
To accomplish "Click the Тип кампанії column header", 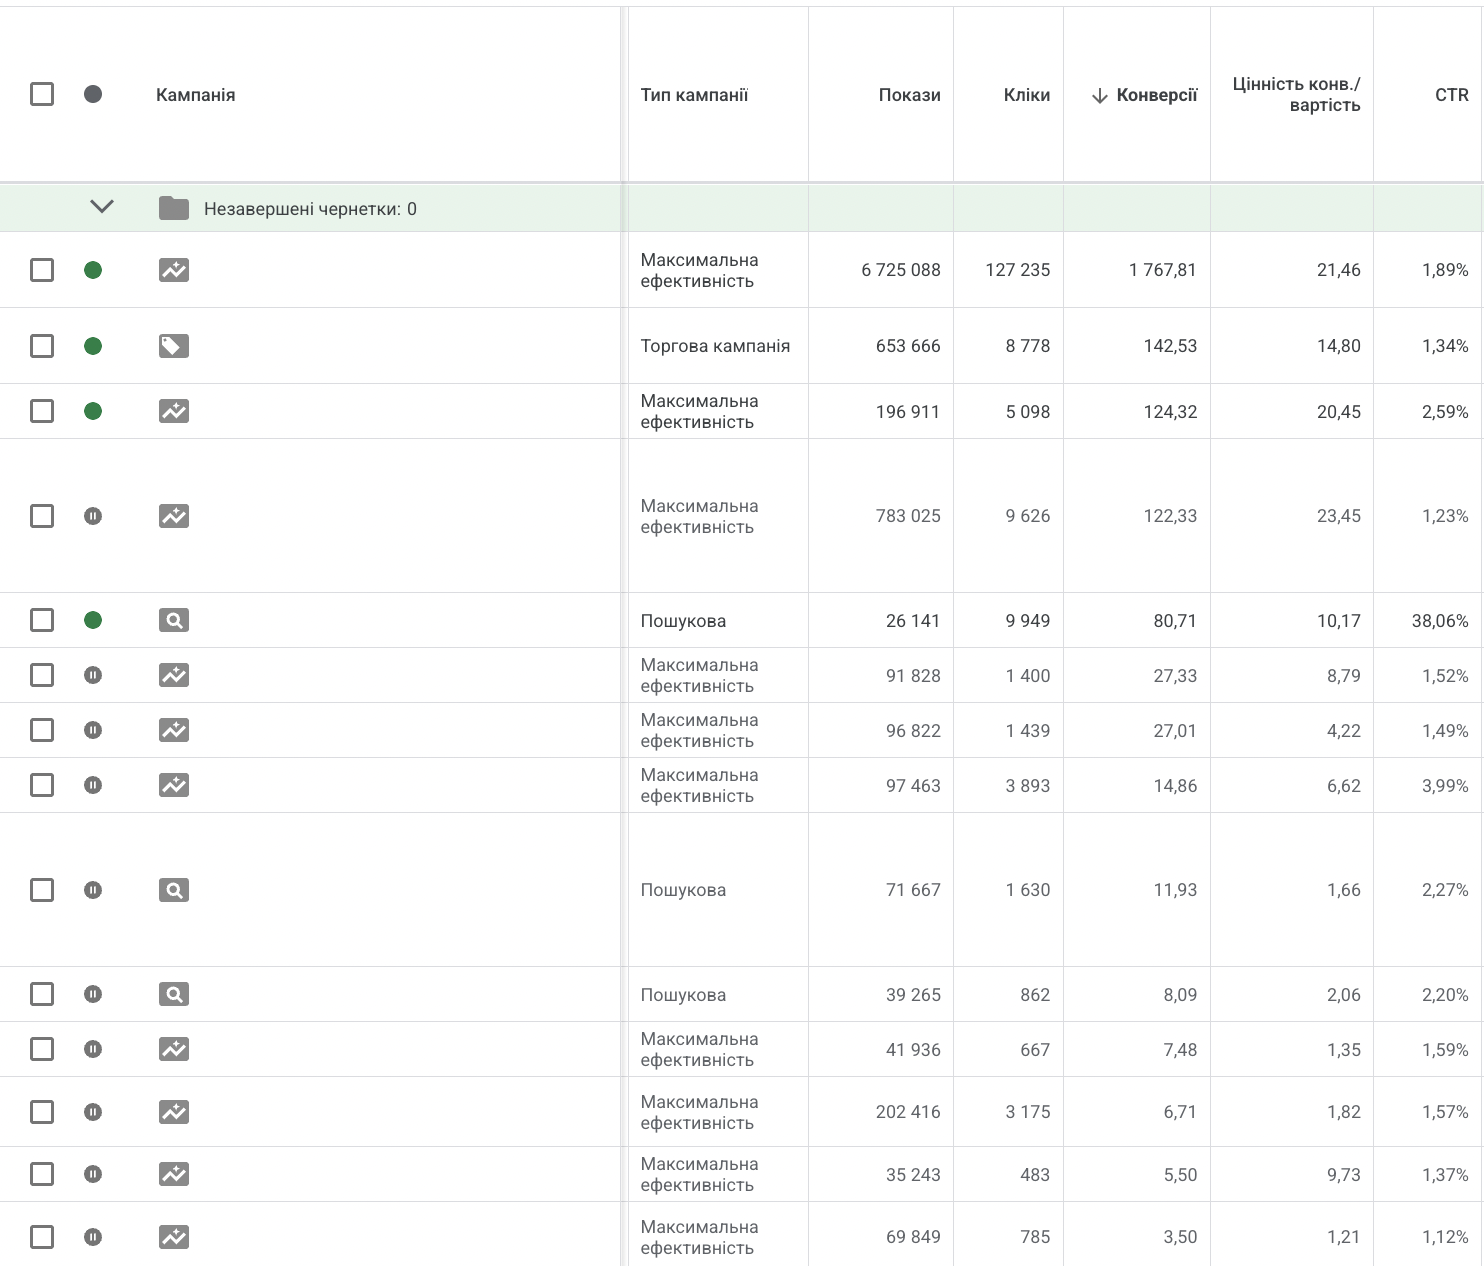I will [x=694, y=95].
